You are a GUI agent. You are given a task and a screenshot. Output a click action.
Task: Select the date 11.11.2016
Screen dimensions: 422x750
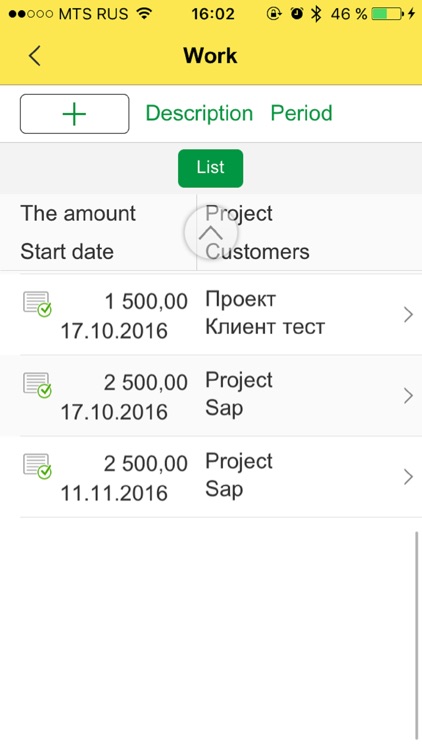pyautogui.click(x=114, y=493)
